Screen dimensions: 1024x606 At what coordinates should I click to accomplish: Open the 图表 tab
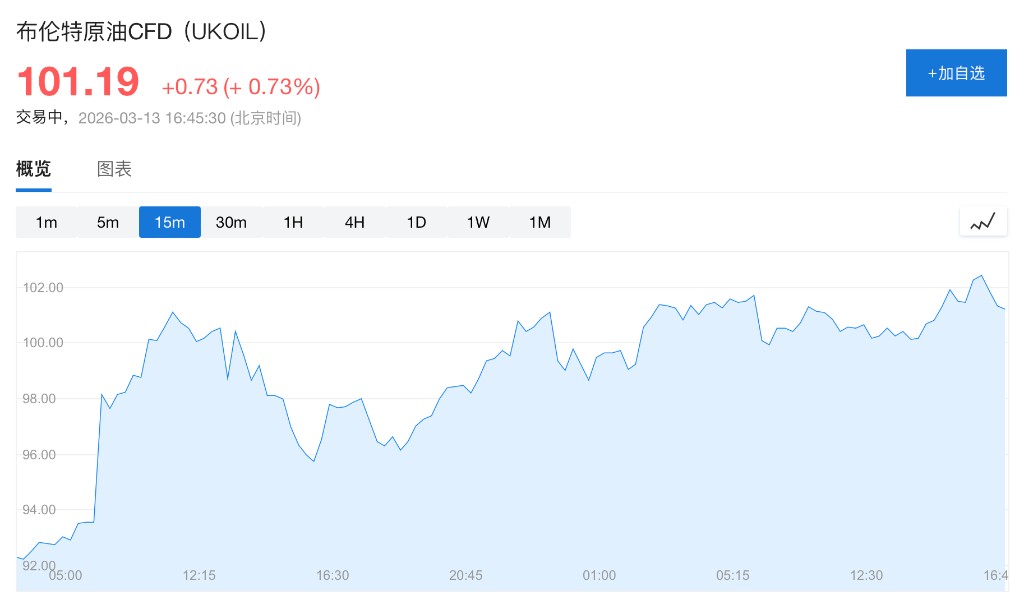click(x=114, y=169)
